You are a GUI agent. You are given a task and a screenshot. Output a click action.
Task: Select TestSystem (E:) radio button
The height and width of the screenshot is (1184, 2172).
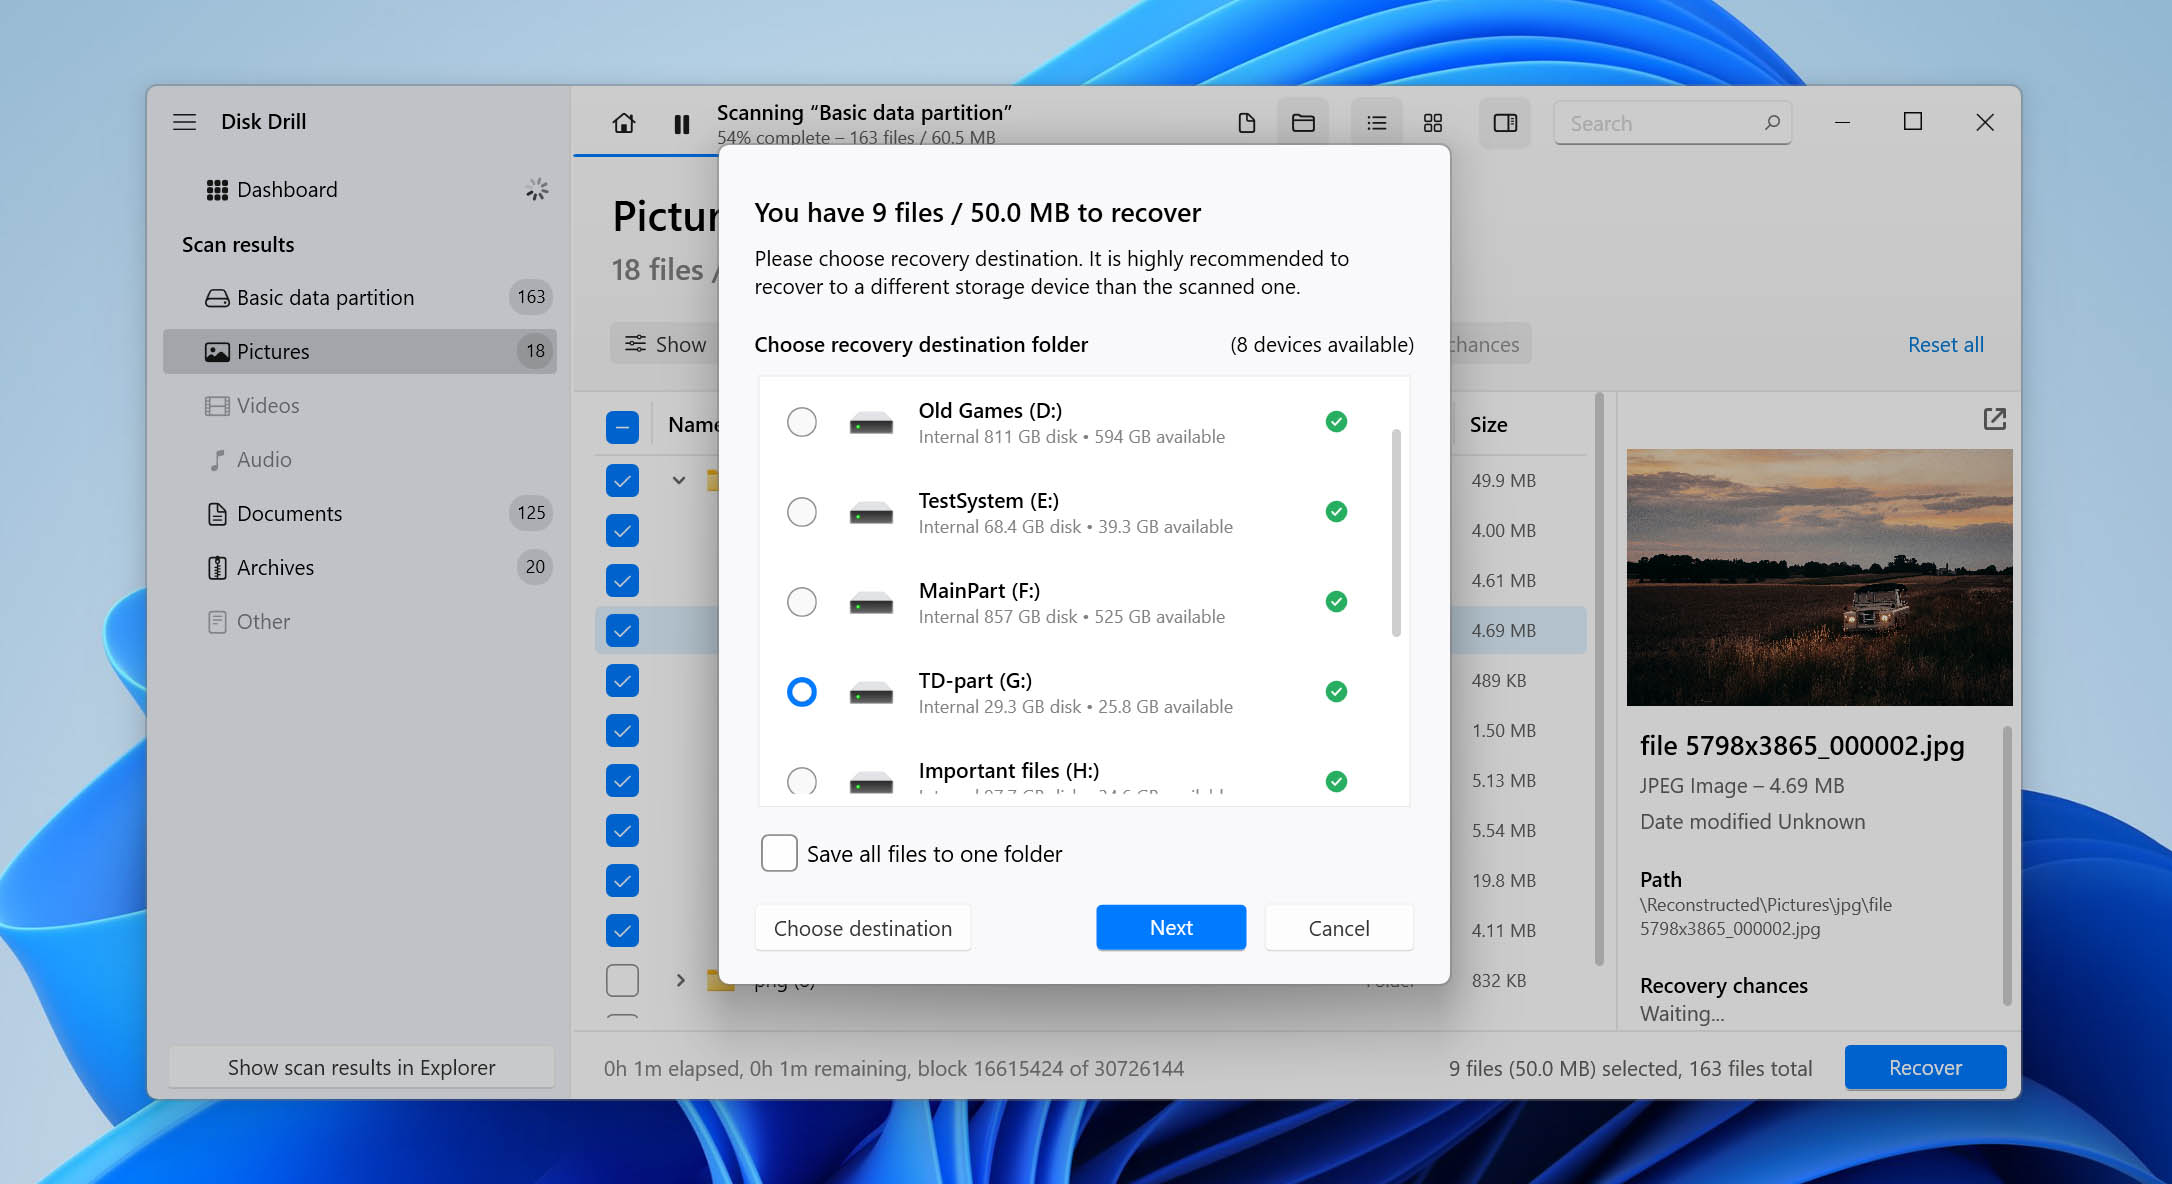click(x=802, y=512)
